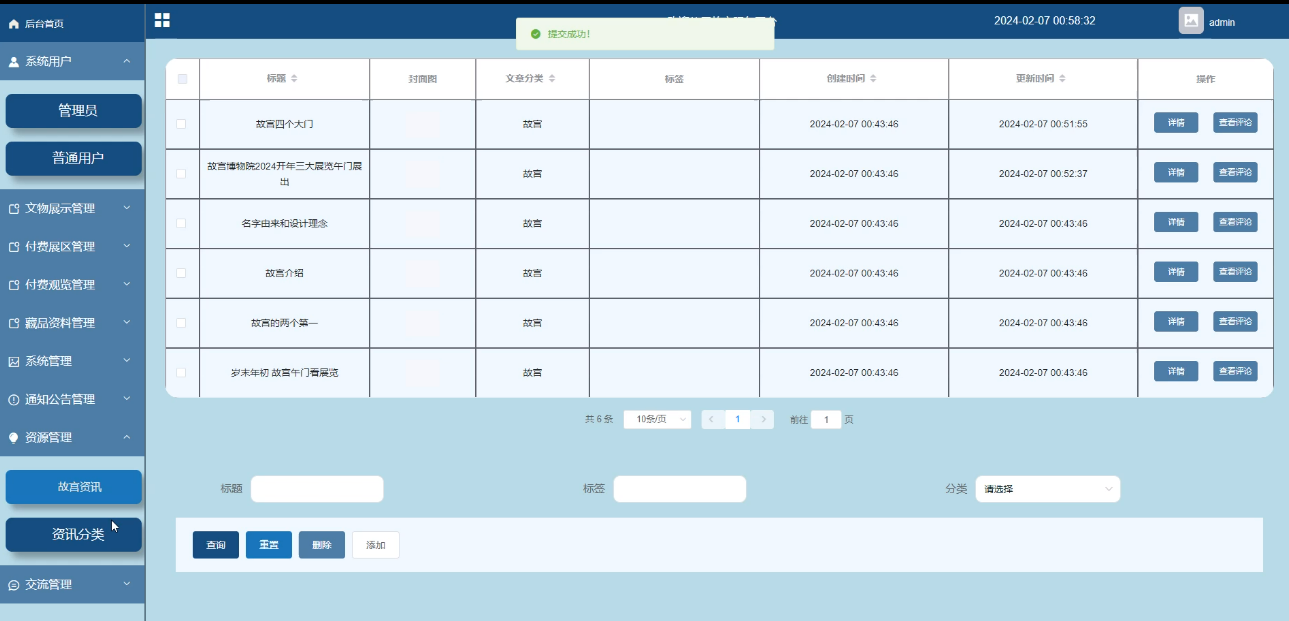Go to 后台首页 in sidebar
The width and height of the screenshot is (1289, 621).
(x=72, y=23)
